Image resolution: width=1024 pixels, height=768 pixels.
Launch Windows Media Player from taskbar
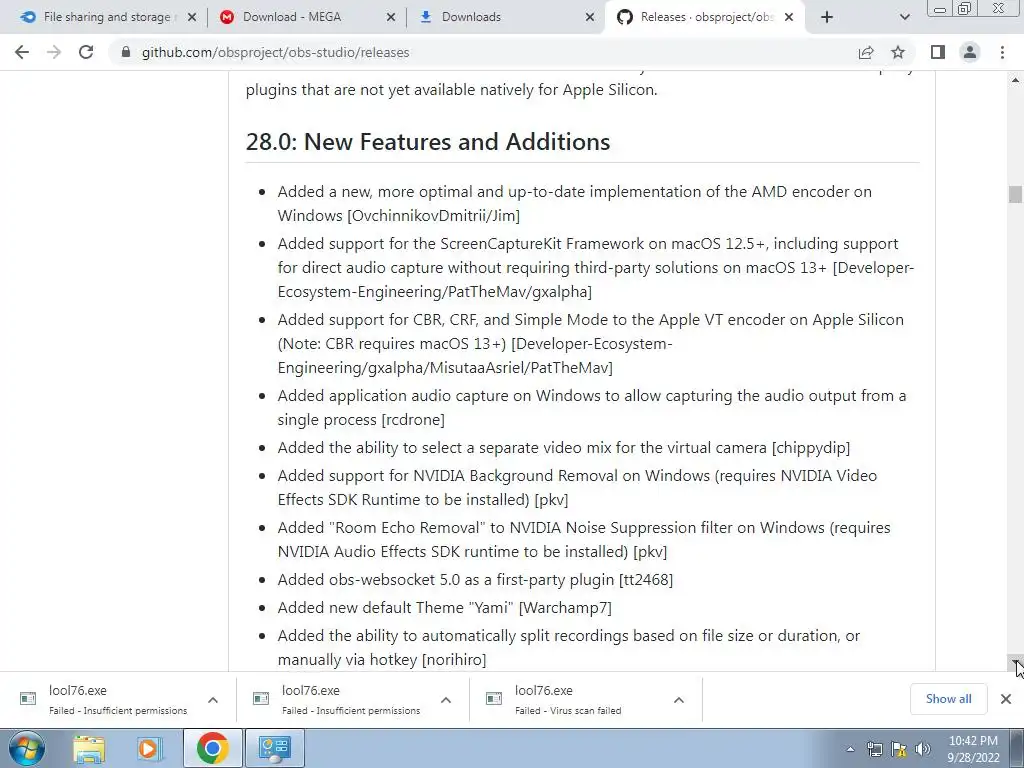150,748
